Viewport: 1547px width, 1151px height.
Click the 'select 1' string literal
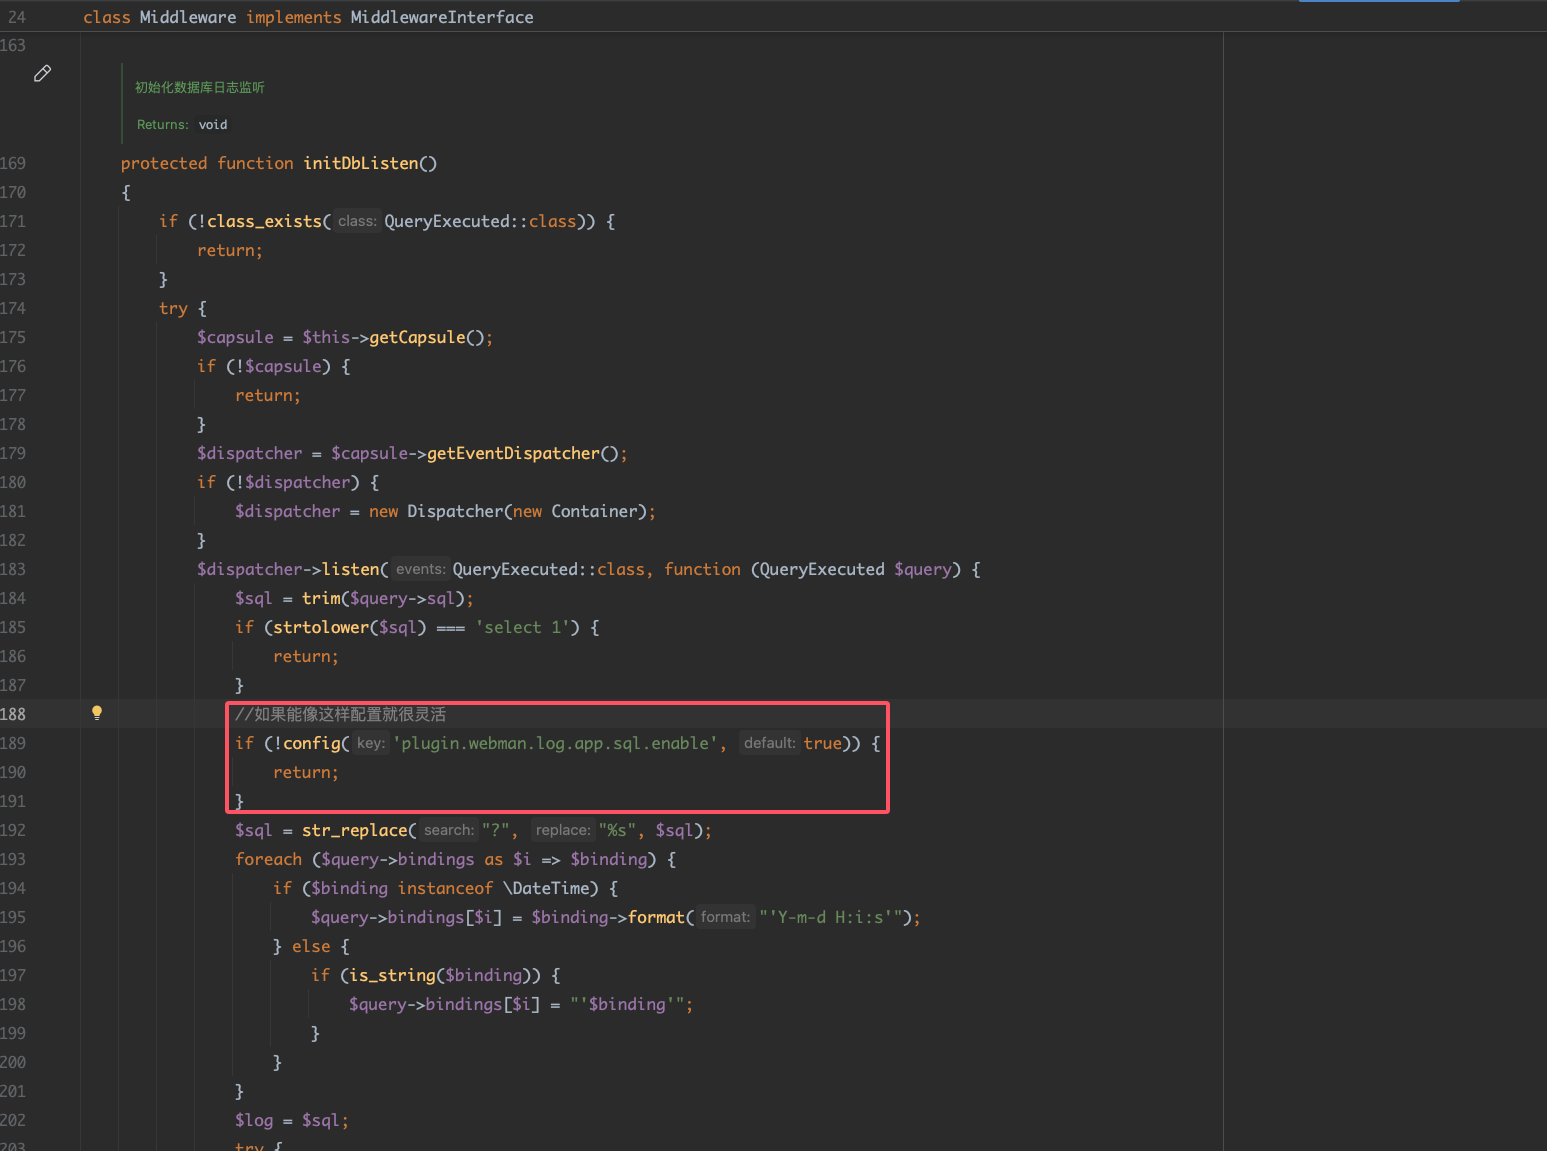[x=522, y=627]
